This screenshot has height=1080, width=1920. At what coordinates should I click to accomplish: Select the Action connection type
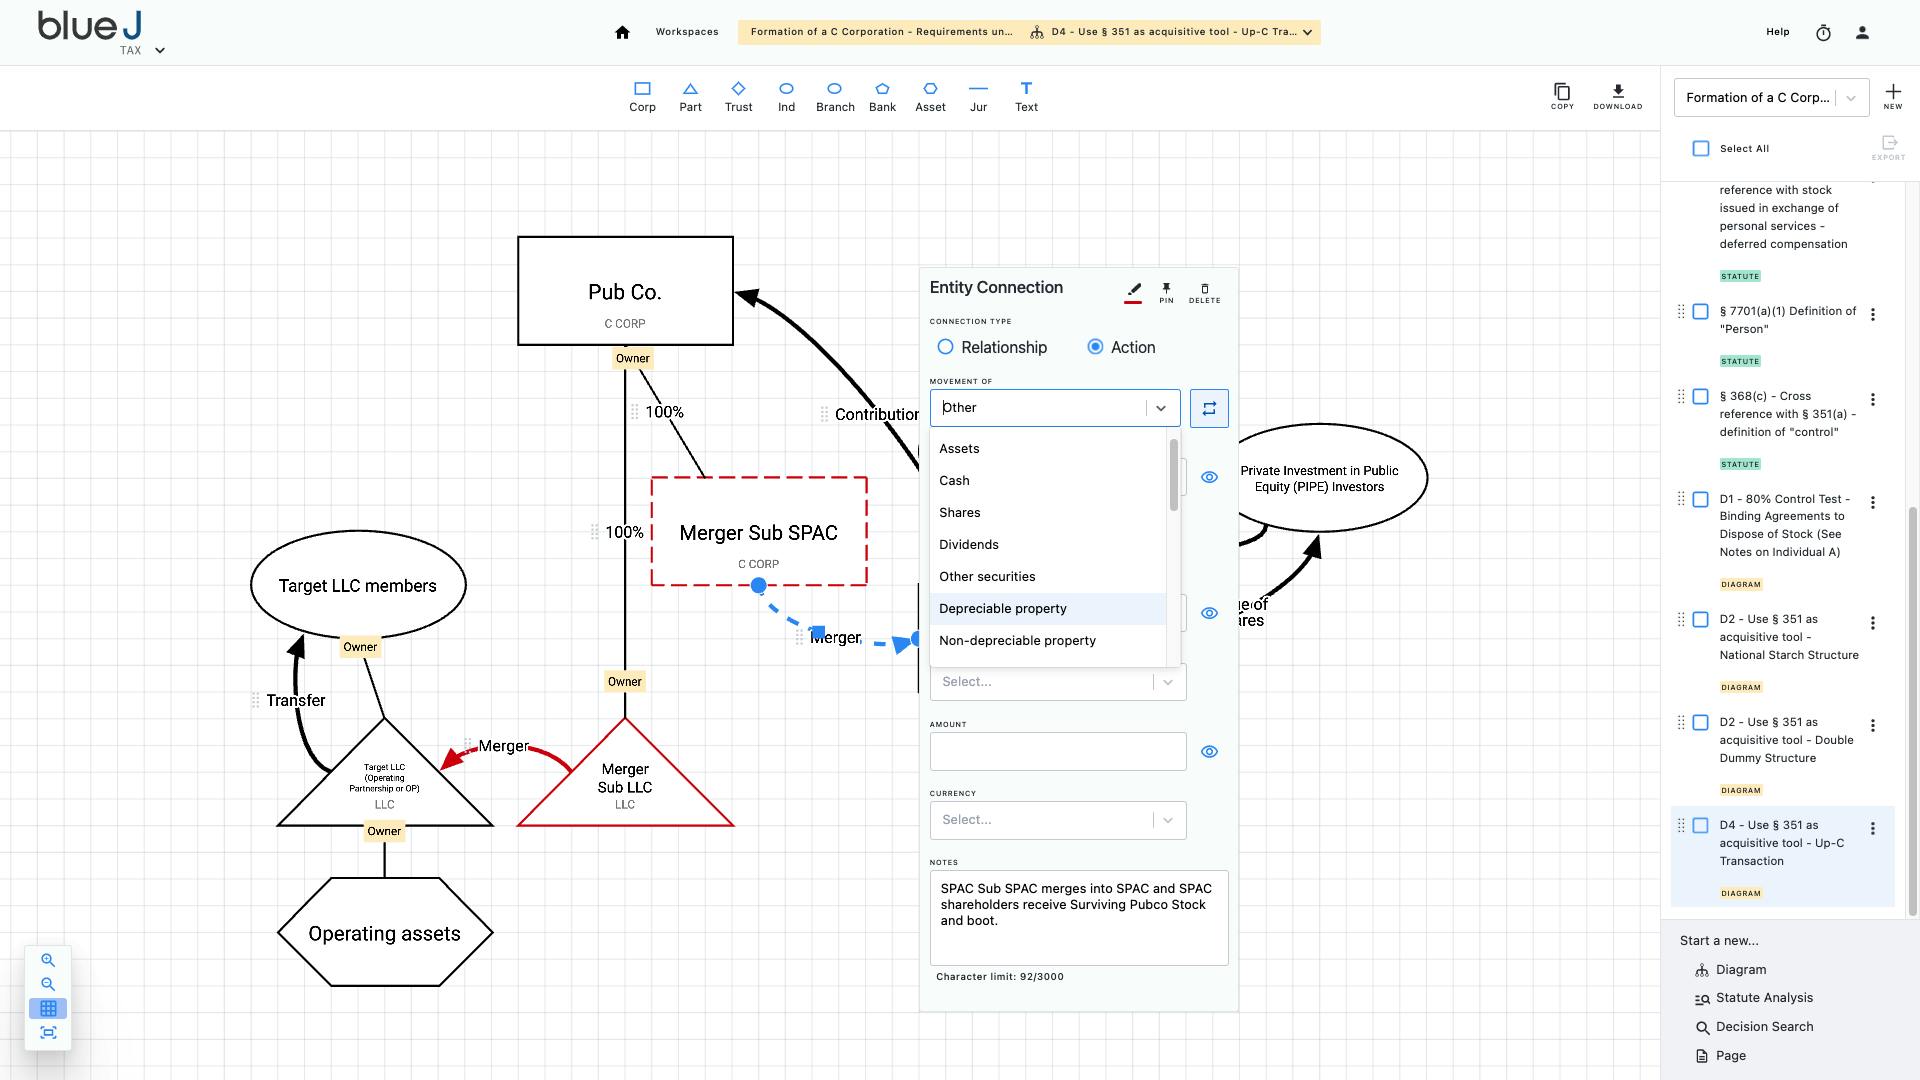tap(1095, 347)
